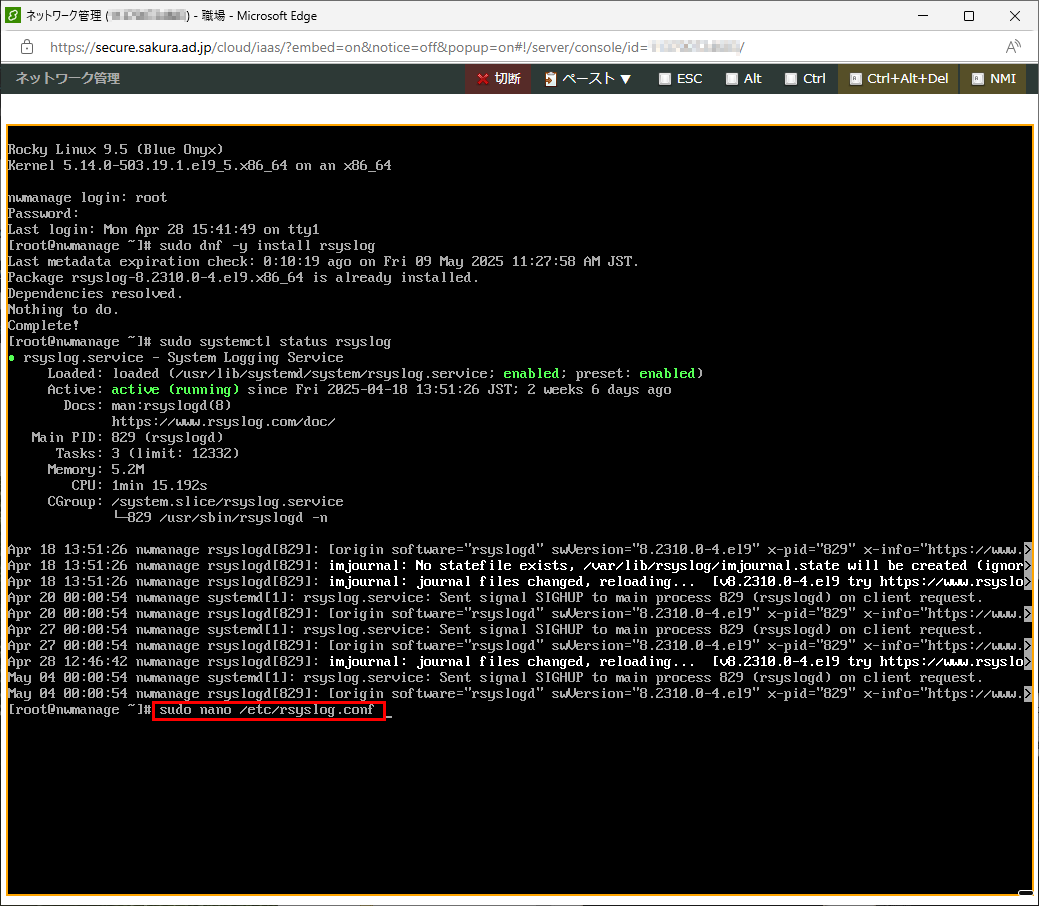Click the "No statefile exists" log line

pos(520,565)
